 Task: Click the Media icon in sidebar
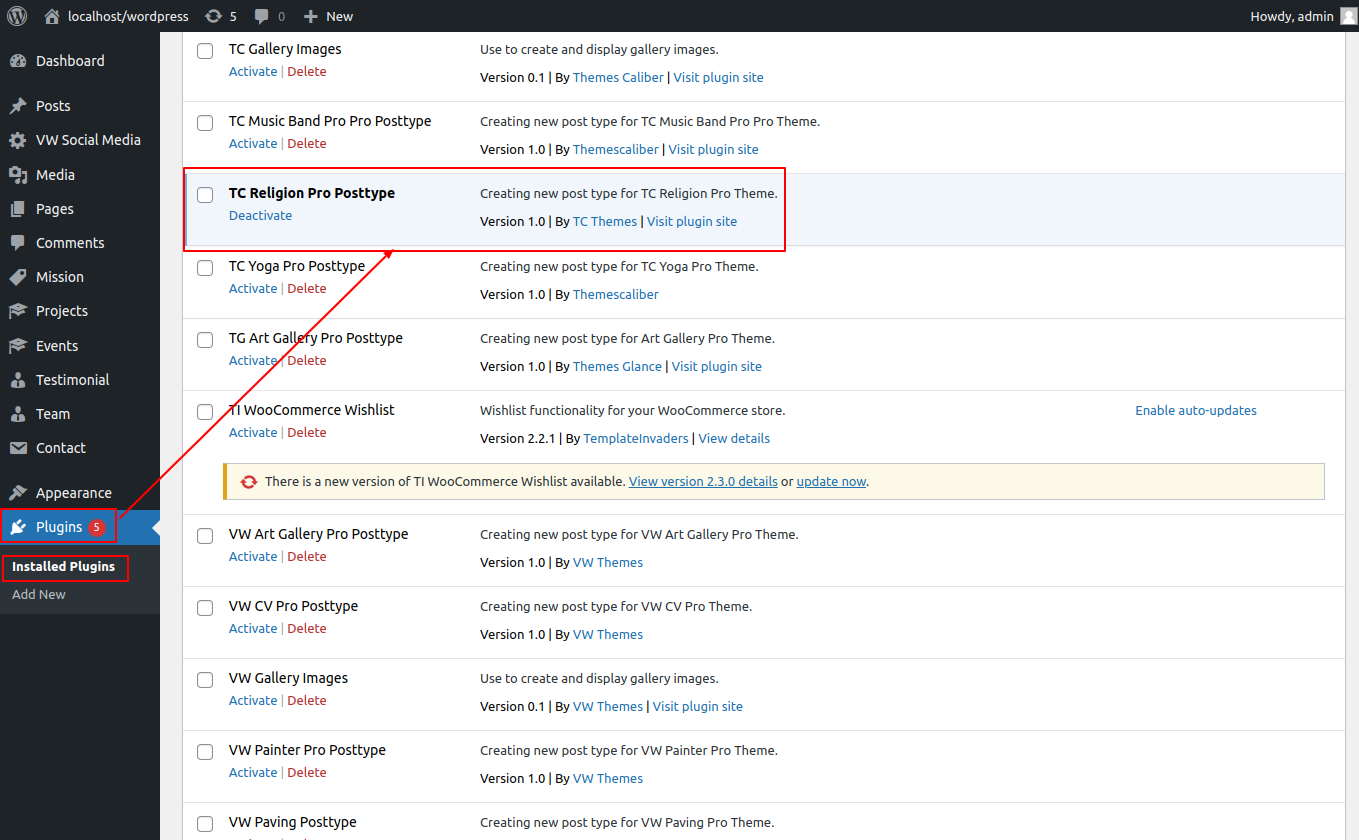pyautogui.click(x=18, y=175)
